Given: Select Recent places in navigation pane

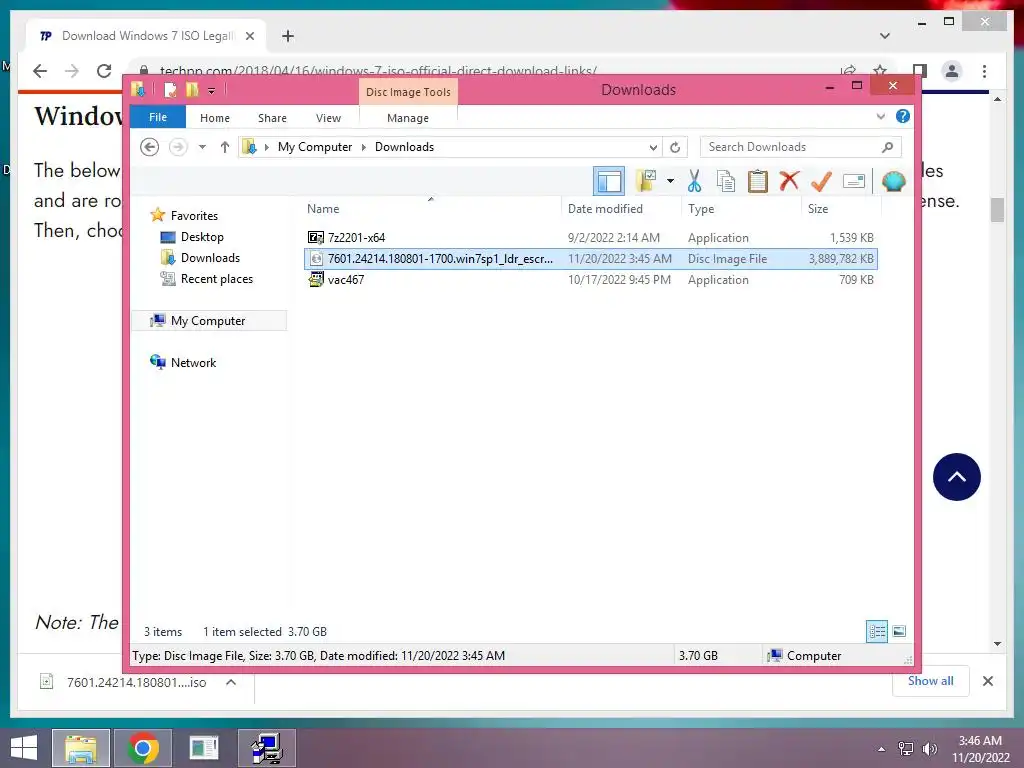Looking at the screenshot, I should (x=217, y=279).
